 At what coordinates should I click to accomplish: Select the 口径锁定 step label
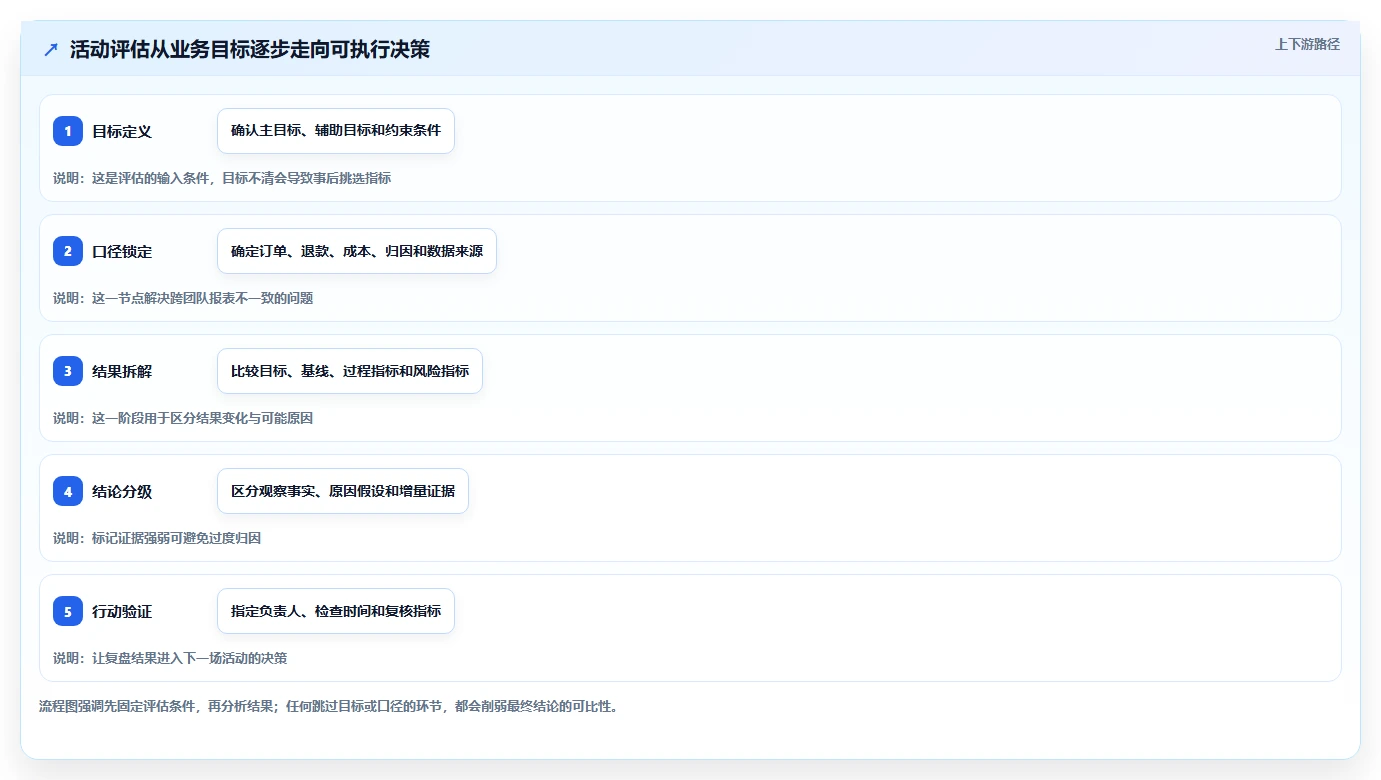click(x=122, y=251)
